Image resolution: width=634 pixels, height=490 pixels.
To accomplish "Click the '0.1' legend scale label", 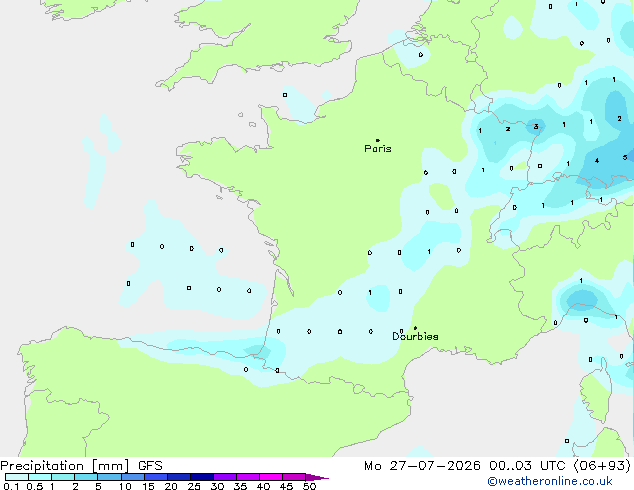I will click(11, 486).
